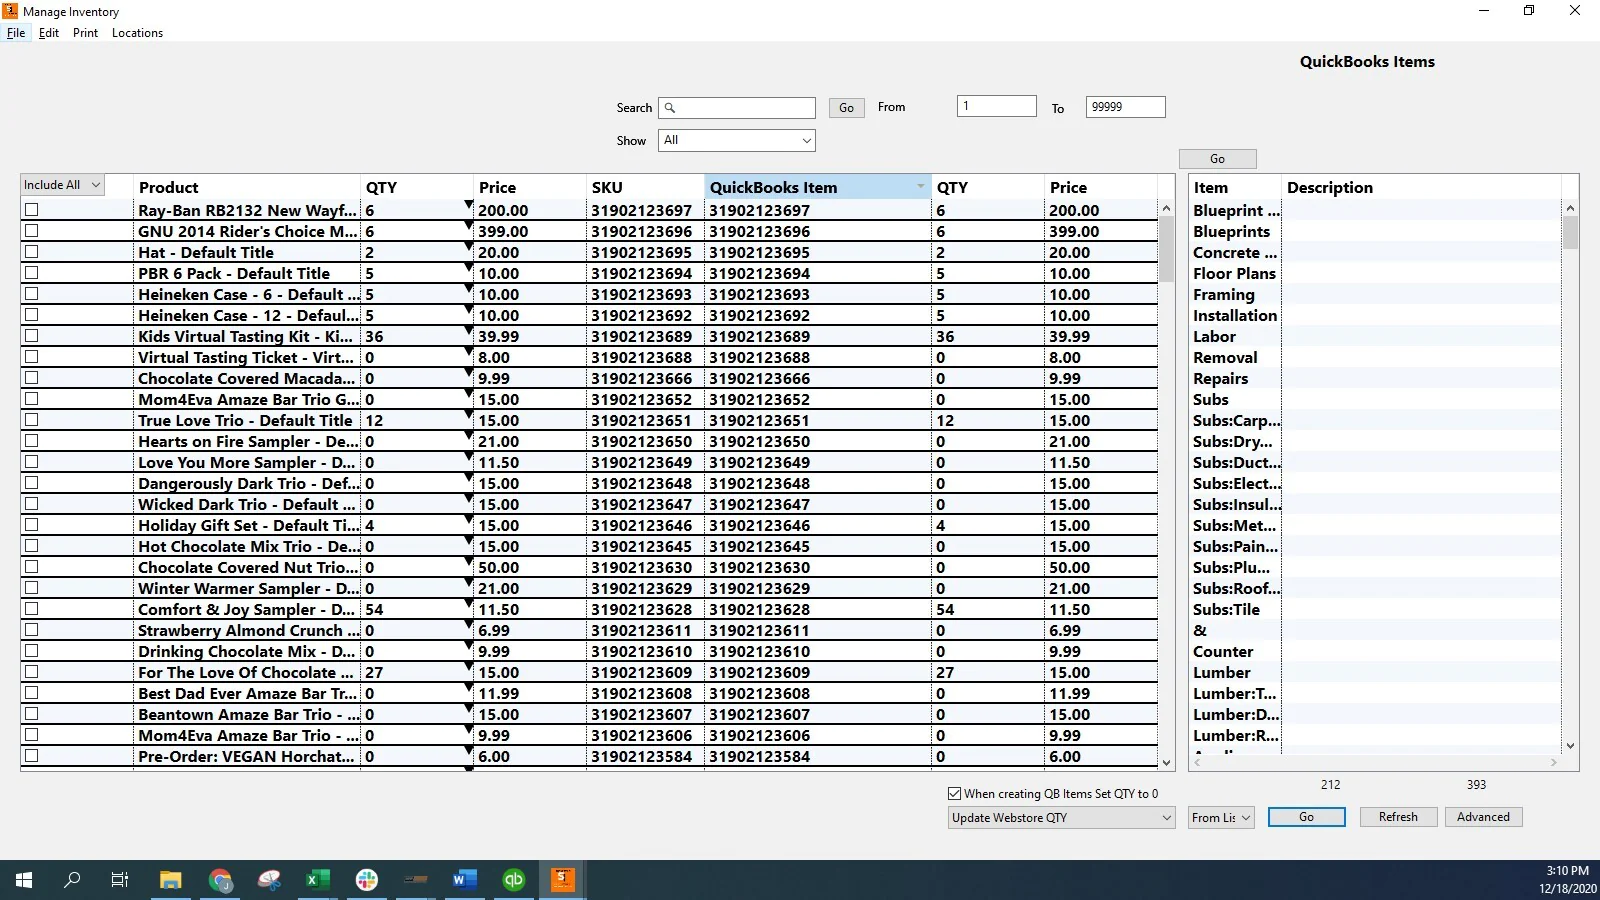Open the Locations menu
Viewport: 1600px width, 900px height.
[137, 33]
